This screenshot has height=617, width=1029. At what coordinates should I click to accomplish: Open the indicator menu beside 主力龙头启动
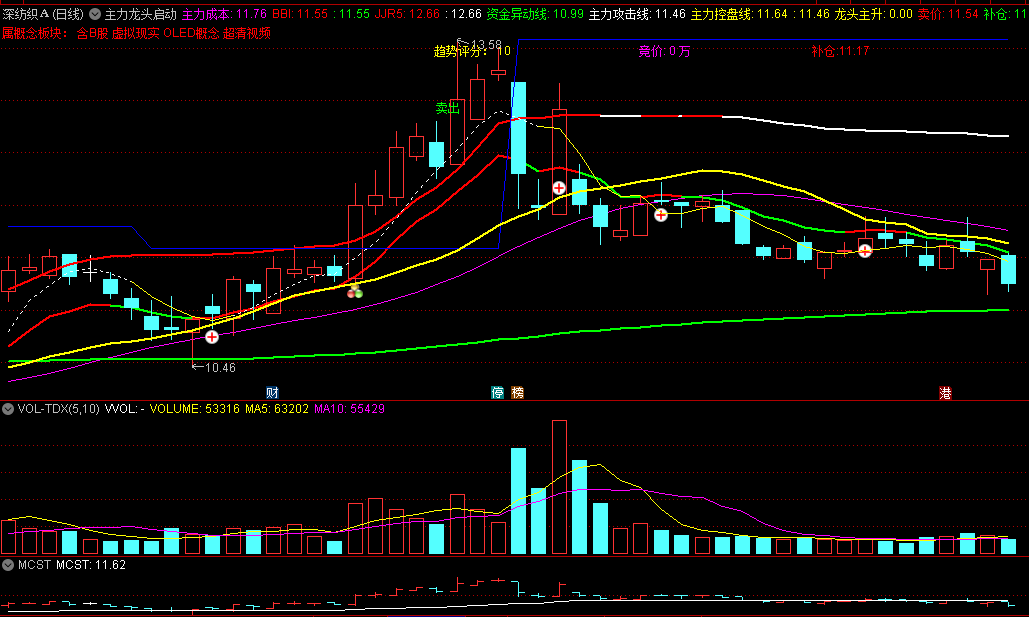(95, 14)
